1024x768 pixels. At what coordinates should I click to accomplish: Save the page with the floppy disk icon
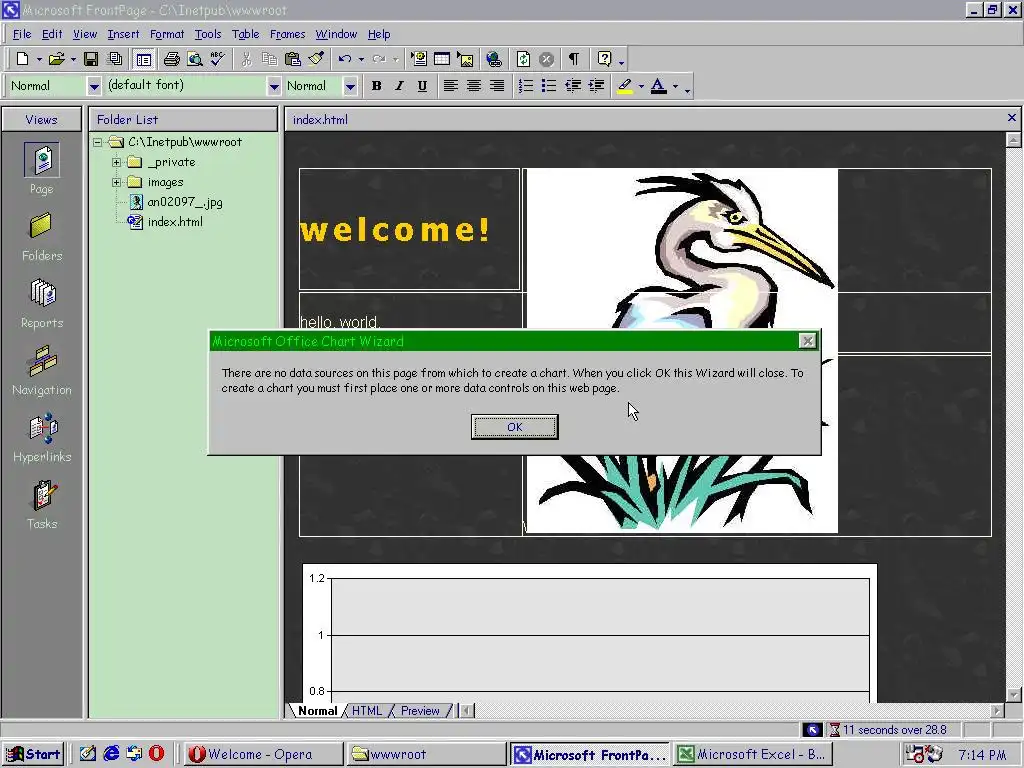91,59
